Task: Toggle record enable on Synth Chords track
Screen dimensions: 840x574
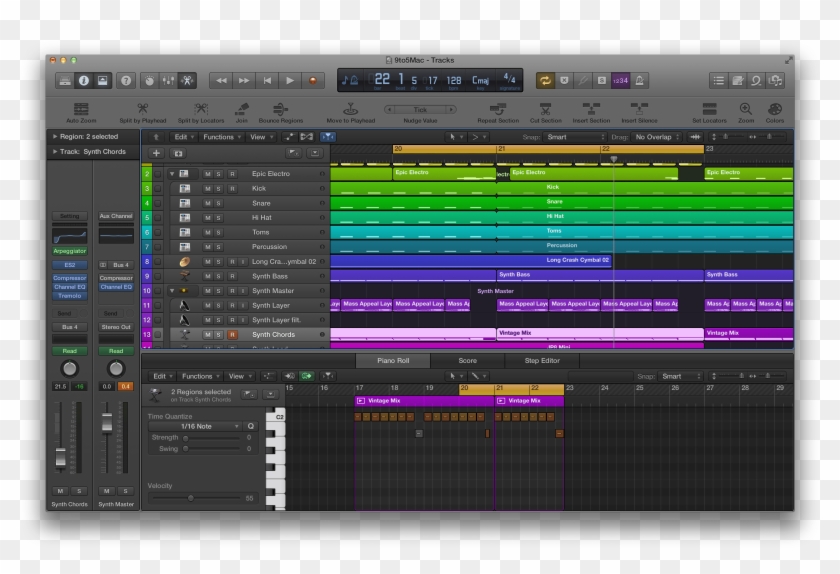Action: click(x=232, y=334)
